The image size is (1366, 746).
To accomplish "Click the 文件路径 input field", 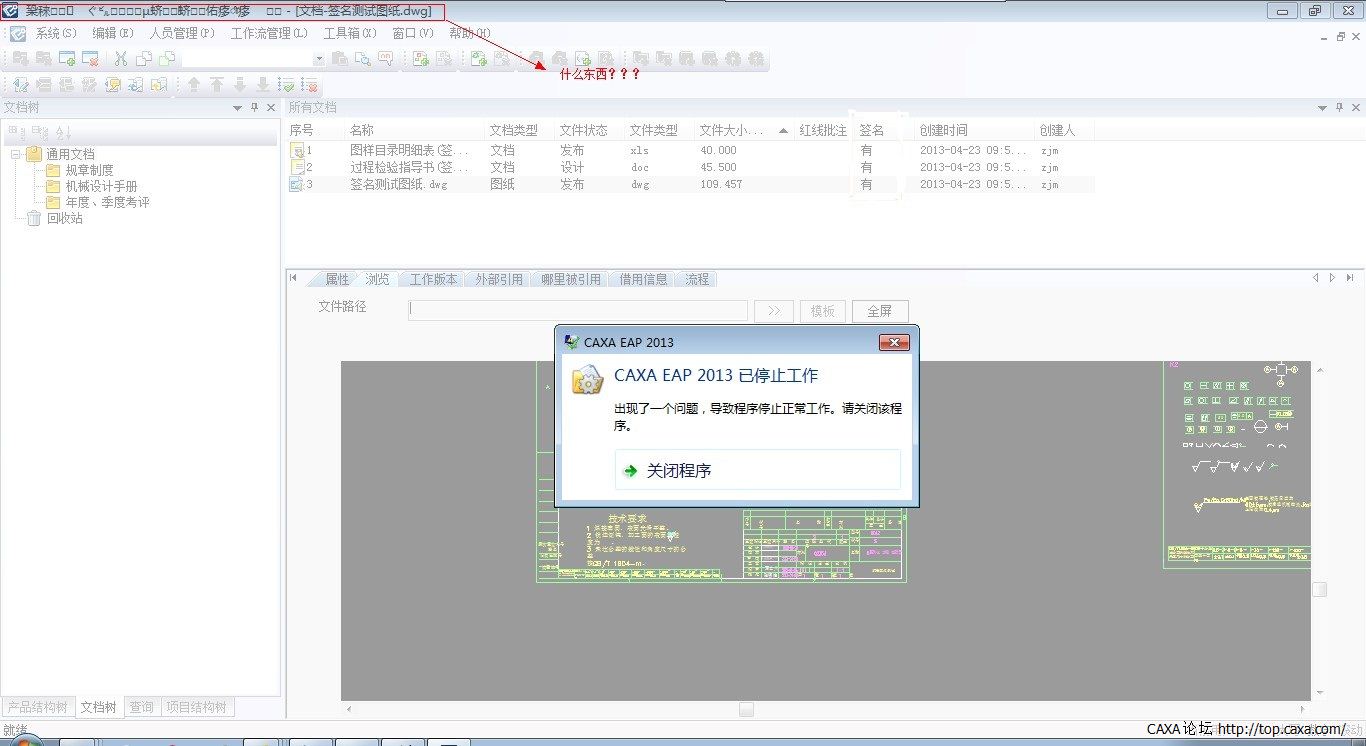I will (578, 310).
